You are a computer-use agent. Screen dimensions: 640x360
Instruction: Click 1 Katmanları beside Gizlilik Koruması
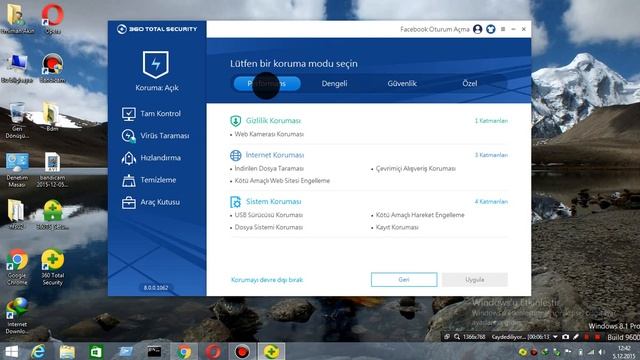click(491, 121)
